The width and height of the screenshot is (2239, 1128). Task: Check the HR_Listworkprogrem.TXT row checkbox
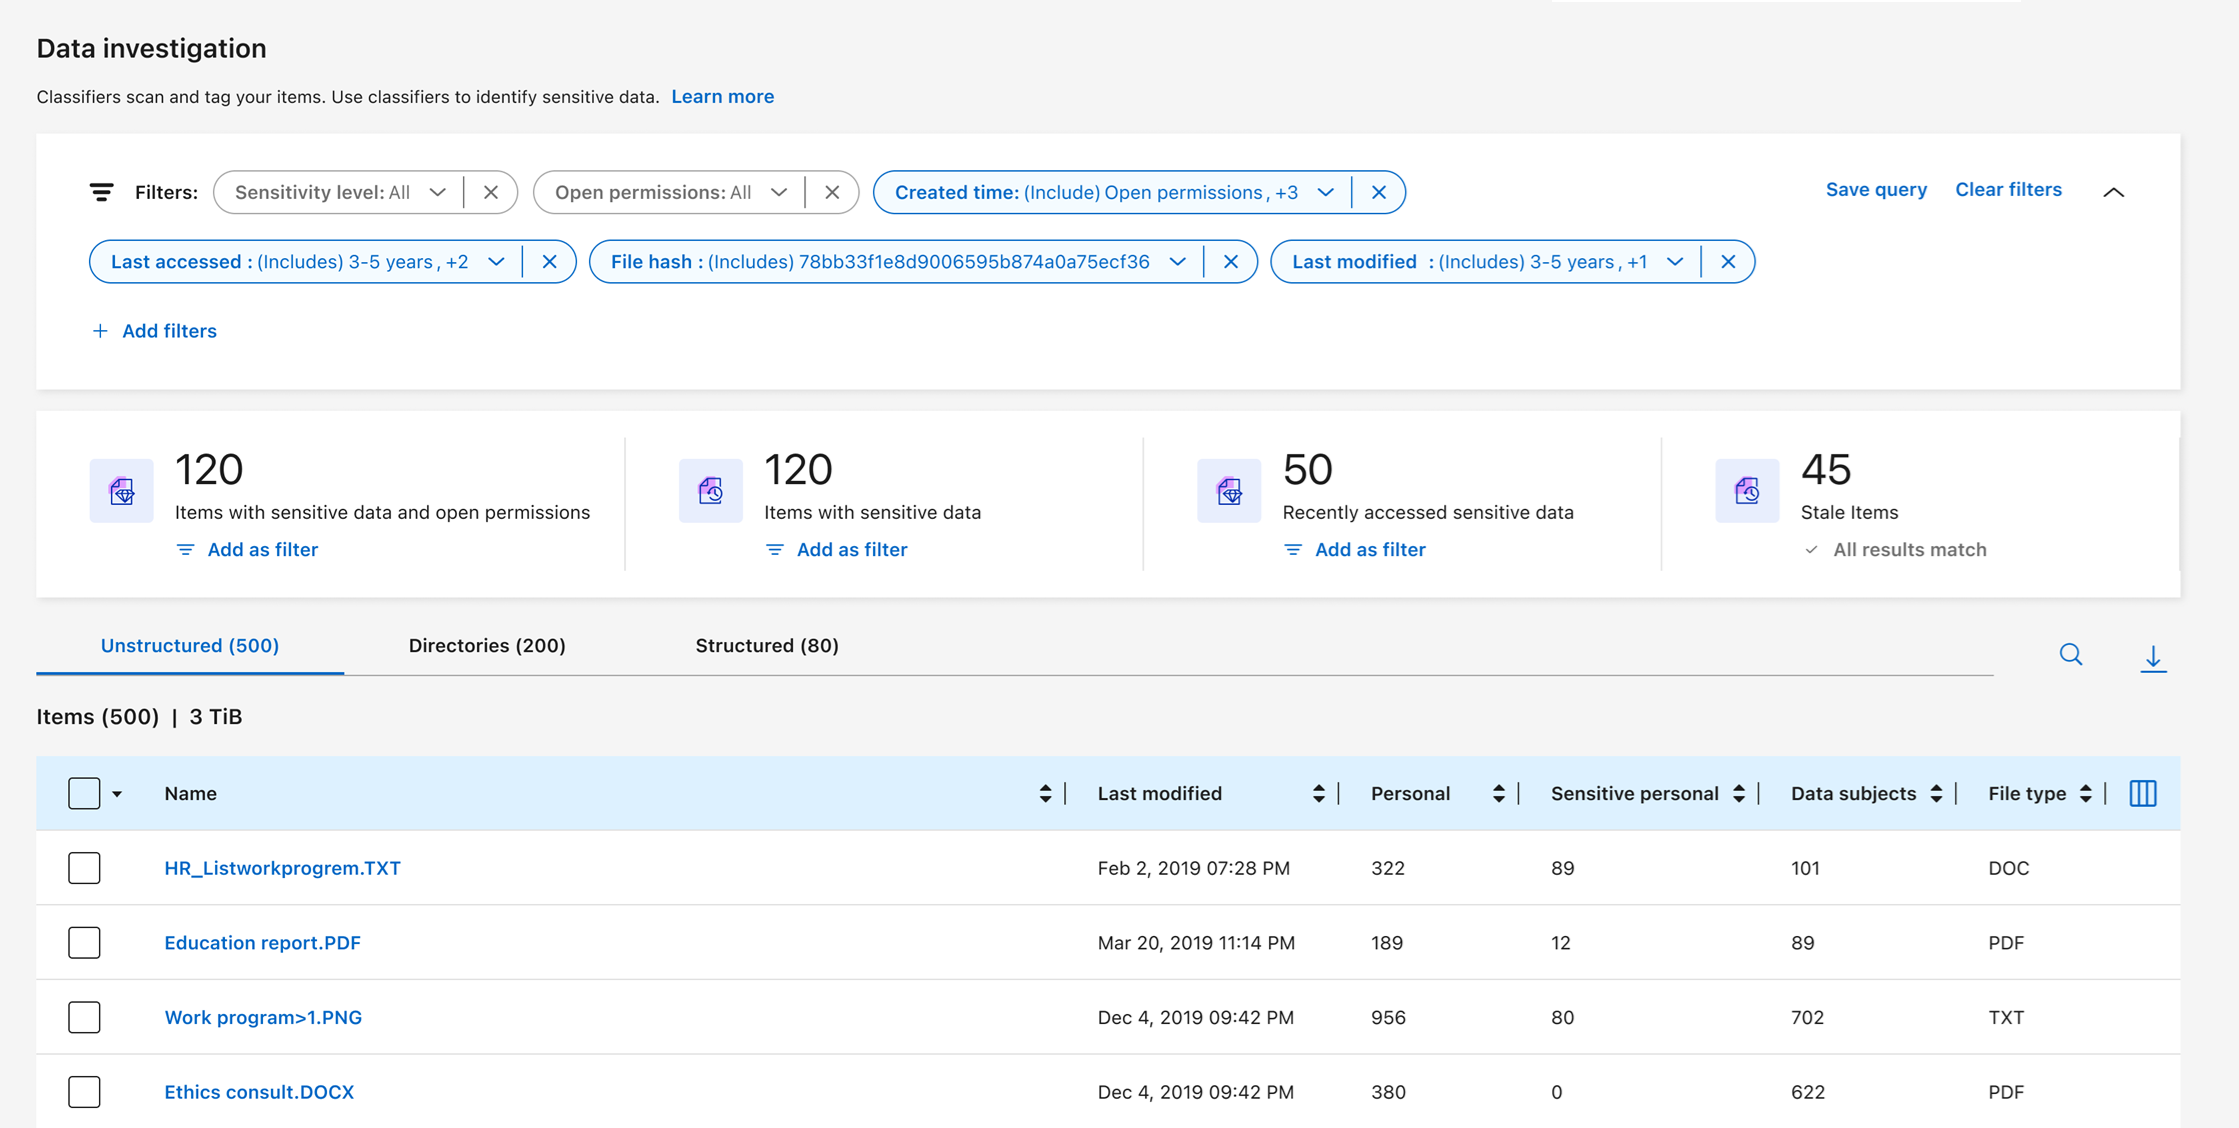(x=84, y=868)
